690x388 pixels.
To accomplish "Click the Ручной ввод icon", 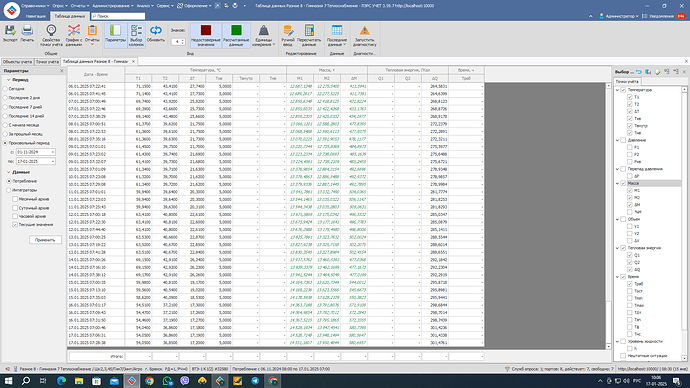I will click(x=288, y=30).
